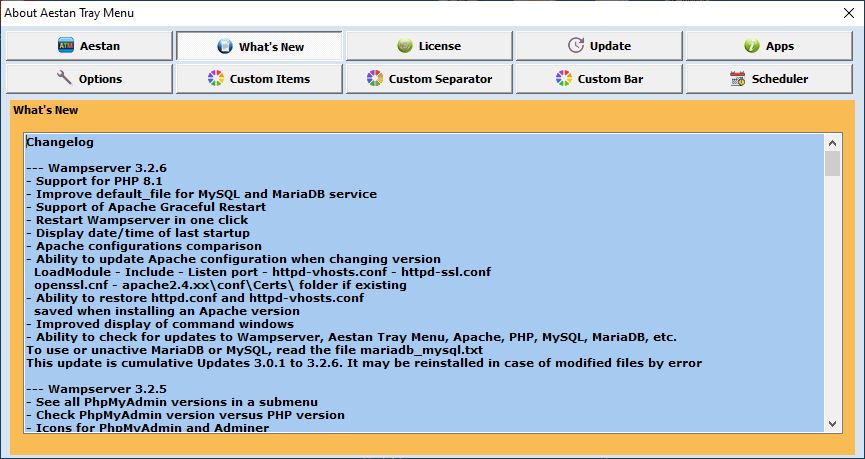Viewport: 865px width, 459px height.
Task: Click the Scheduler calendar icon
Action: [x=738, y=78]
